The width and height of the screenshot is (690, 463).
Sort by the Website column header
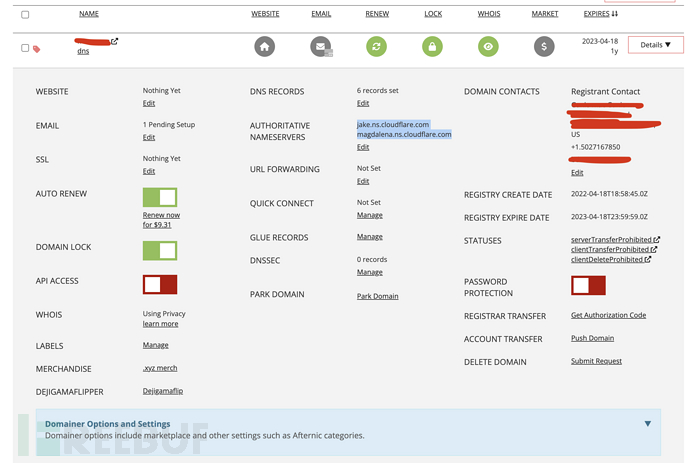click(265, 14)
